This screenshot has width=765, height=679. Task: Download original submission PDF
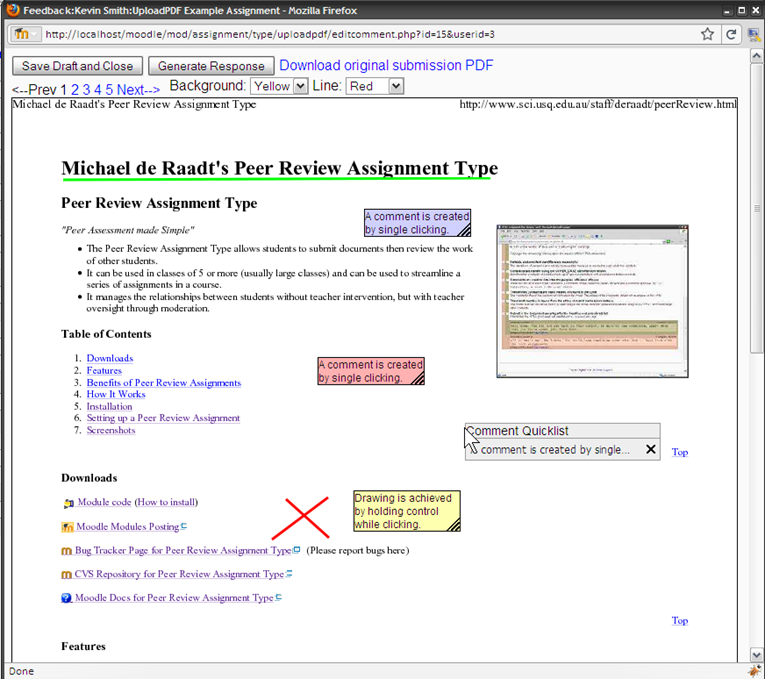386,66
